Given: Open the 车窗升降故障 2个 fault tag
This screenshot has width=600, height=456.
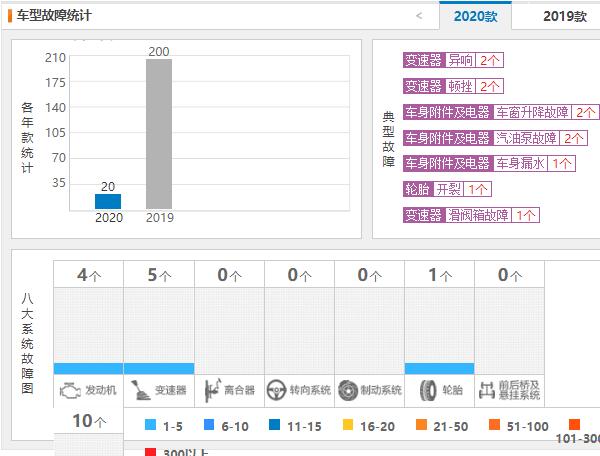Looking at the screenshot, I should pos(501,112).
